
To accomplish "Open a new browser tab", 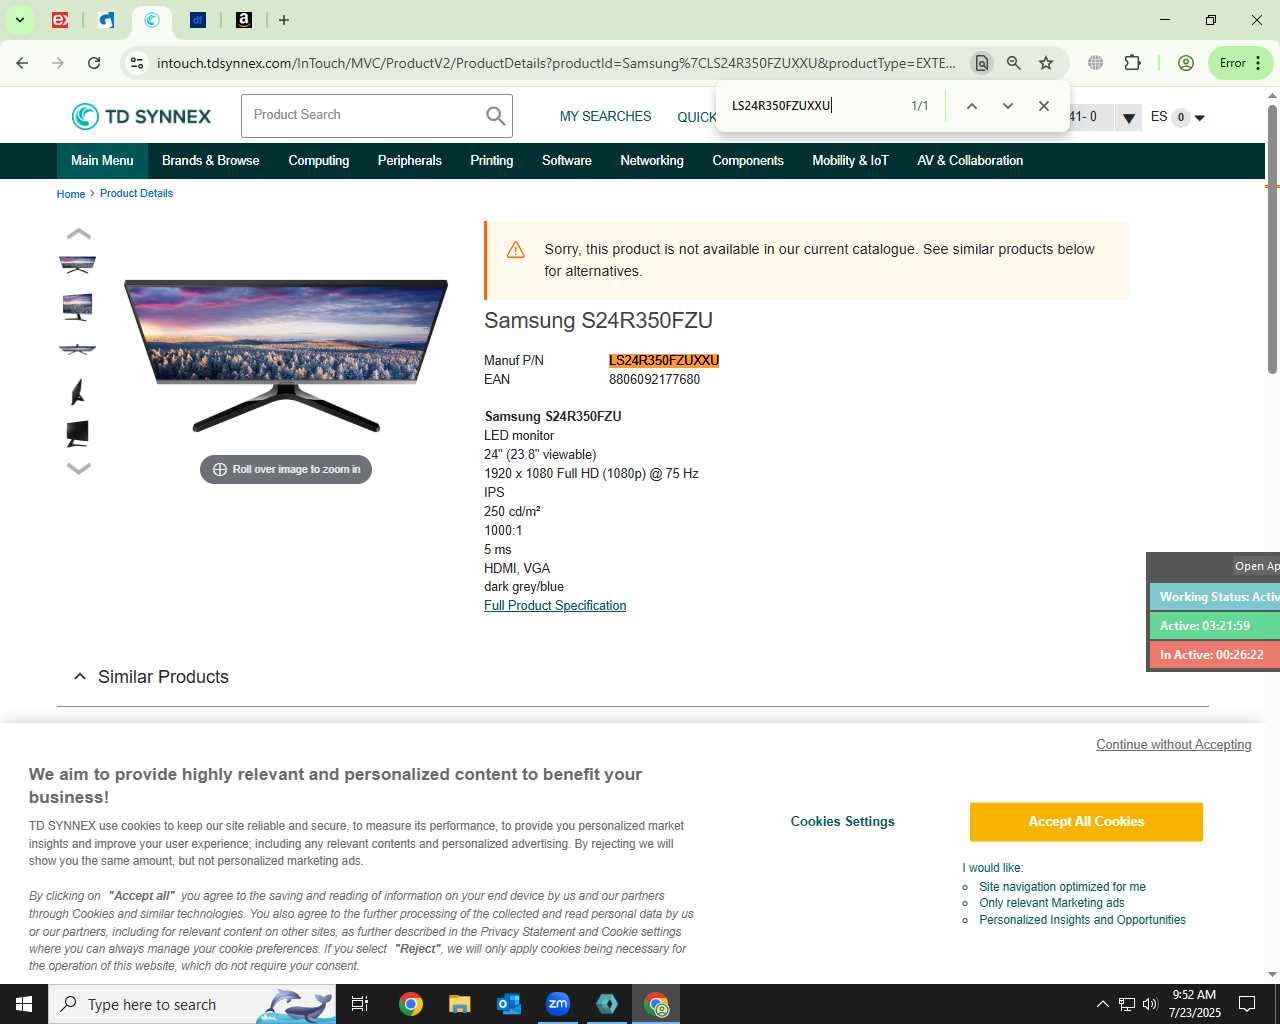I will tap(284, 20).
